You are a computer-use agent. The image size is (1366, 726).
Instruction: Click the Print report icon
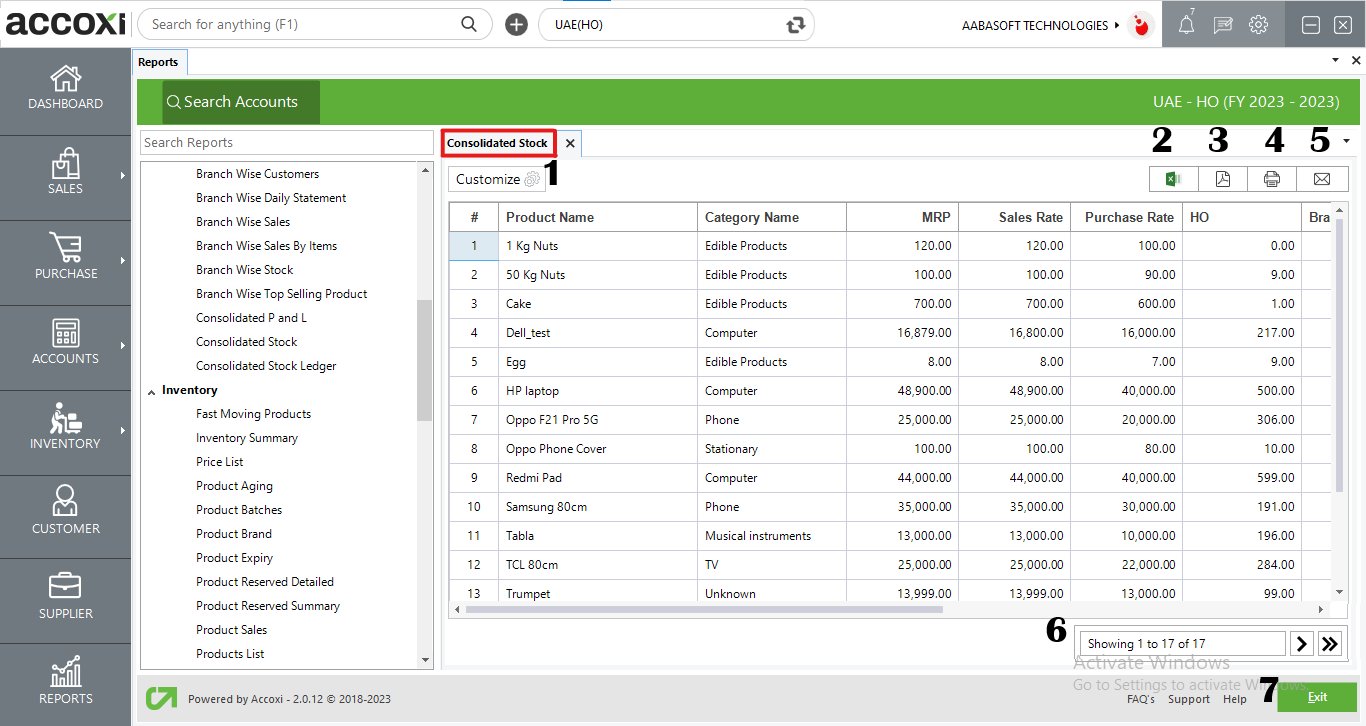click(1272, 179)
